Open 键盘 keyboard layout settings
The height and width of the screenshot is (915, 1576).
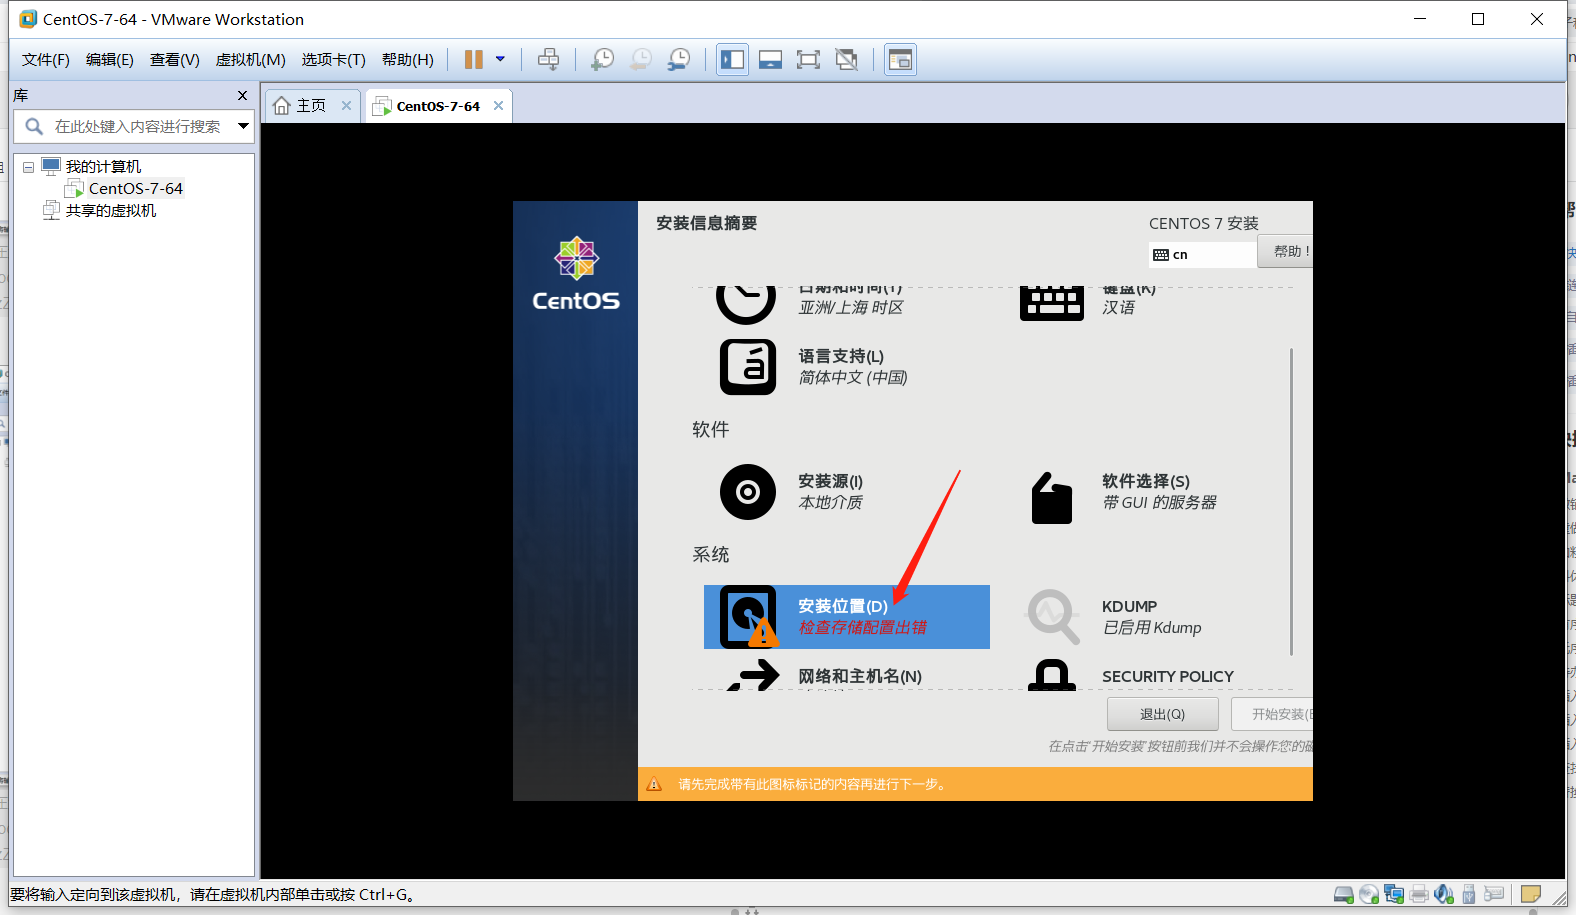tap(1051, 303)
